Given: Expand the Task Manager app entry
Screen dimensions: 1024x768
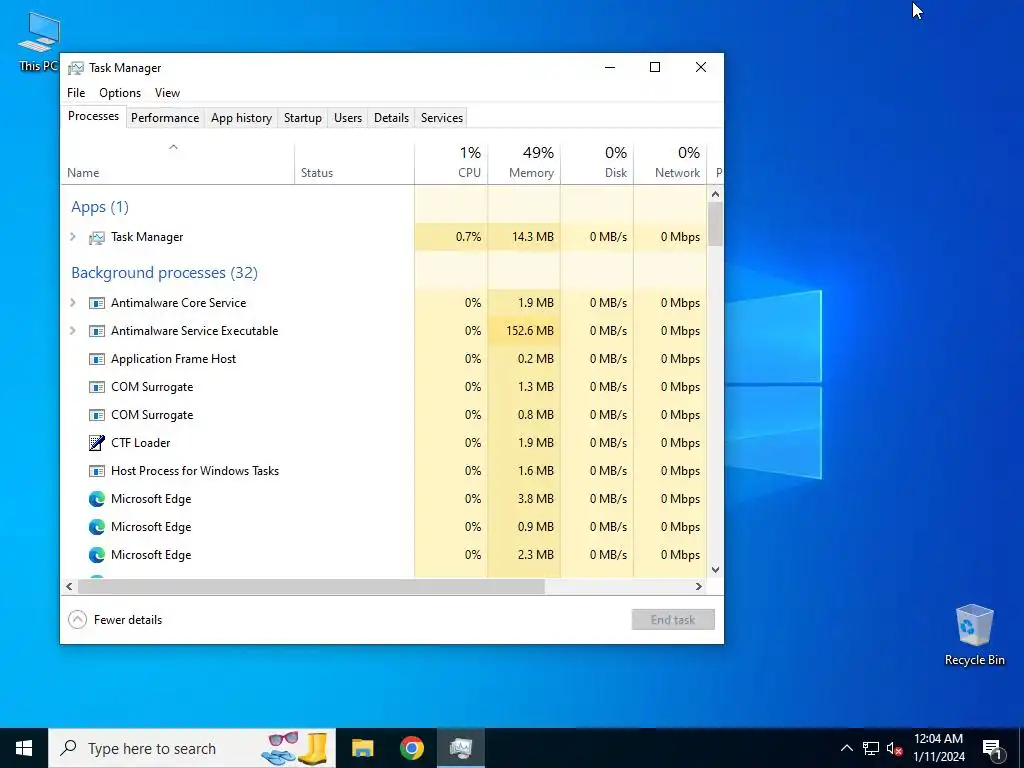Looking at the screenshot, I should pyautogui.click(x=73, y=237).
